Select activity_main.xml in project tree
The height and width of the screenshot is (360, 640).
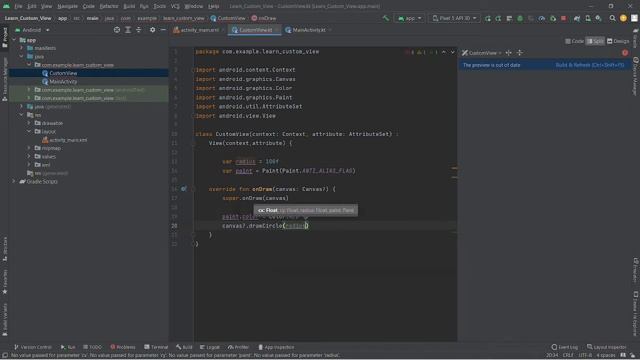click(x=68, y=140)
